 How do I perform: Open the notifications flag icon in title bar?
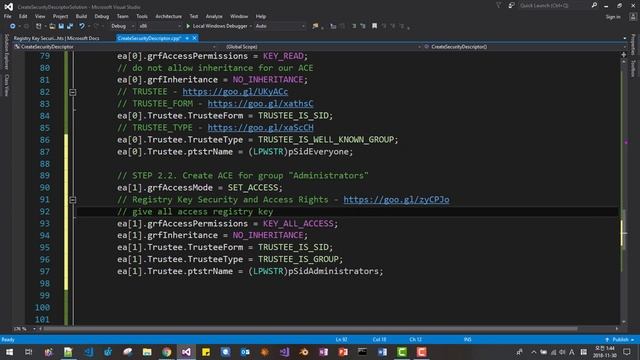[x=499, y=5]
